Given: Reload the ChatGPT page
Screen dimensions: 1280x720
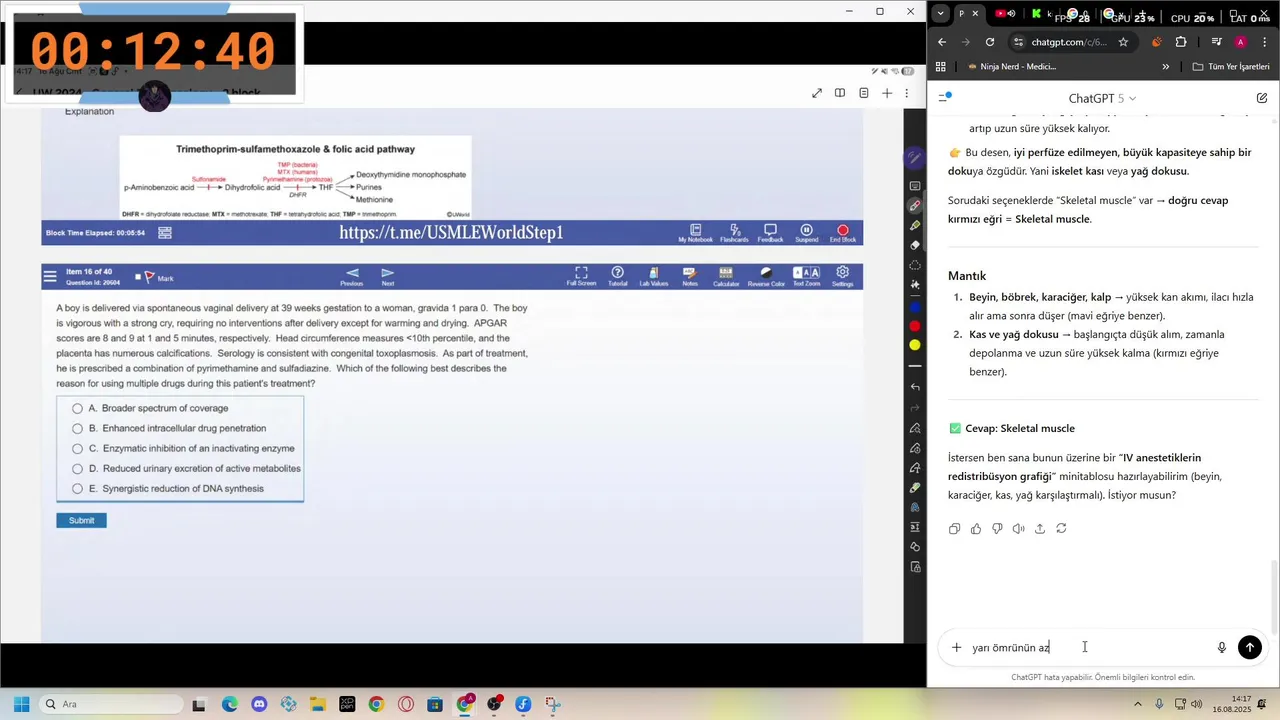Looking at the screenshot, I should pyautogui.click(x=990, y=42).
